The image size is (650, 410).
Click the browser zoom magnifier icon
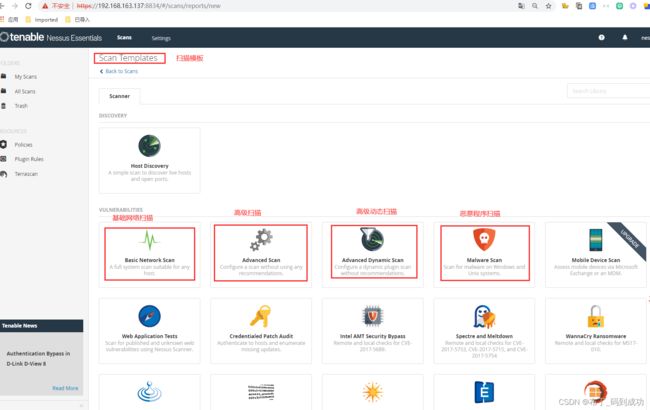pos(535,6)
